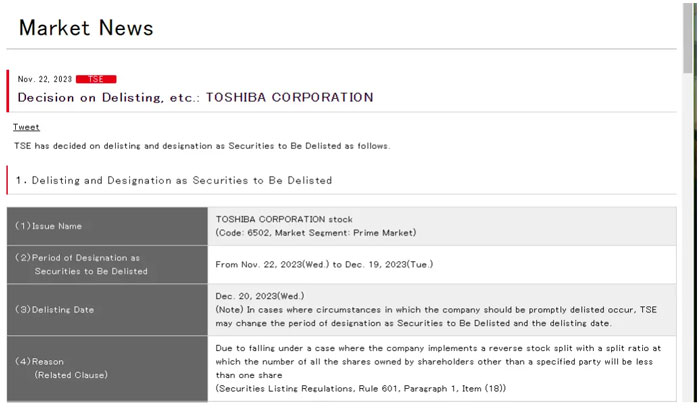Click the Dec. 20, 2023(Wed.) delisting date

[x=259, y=297]
